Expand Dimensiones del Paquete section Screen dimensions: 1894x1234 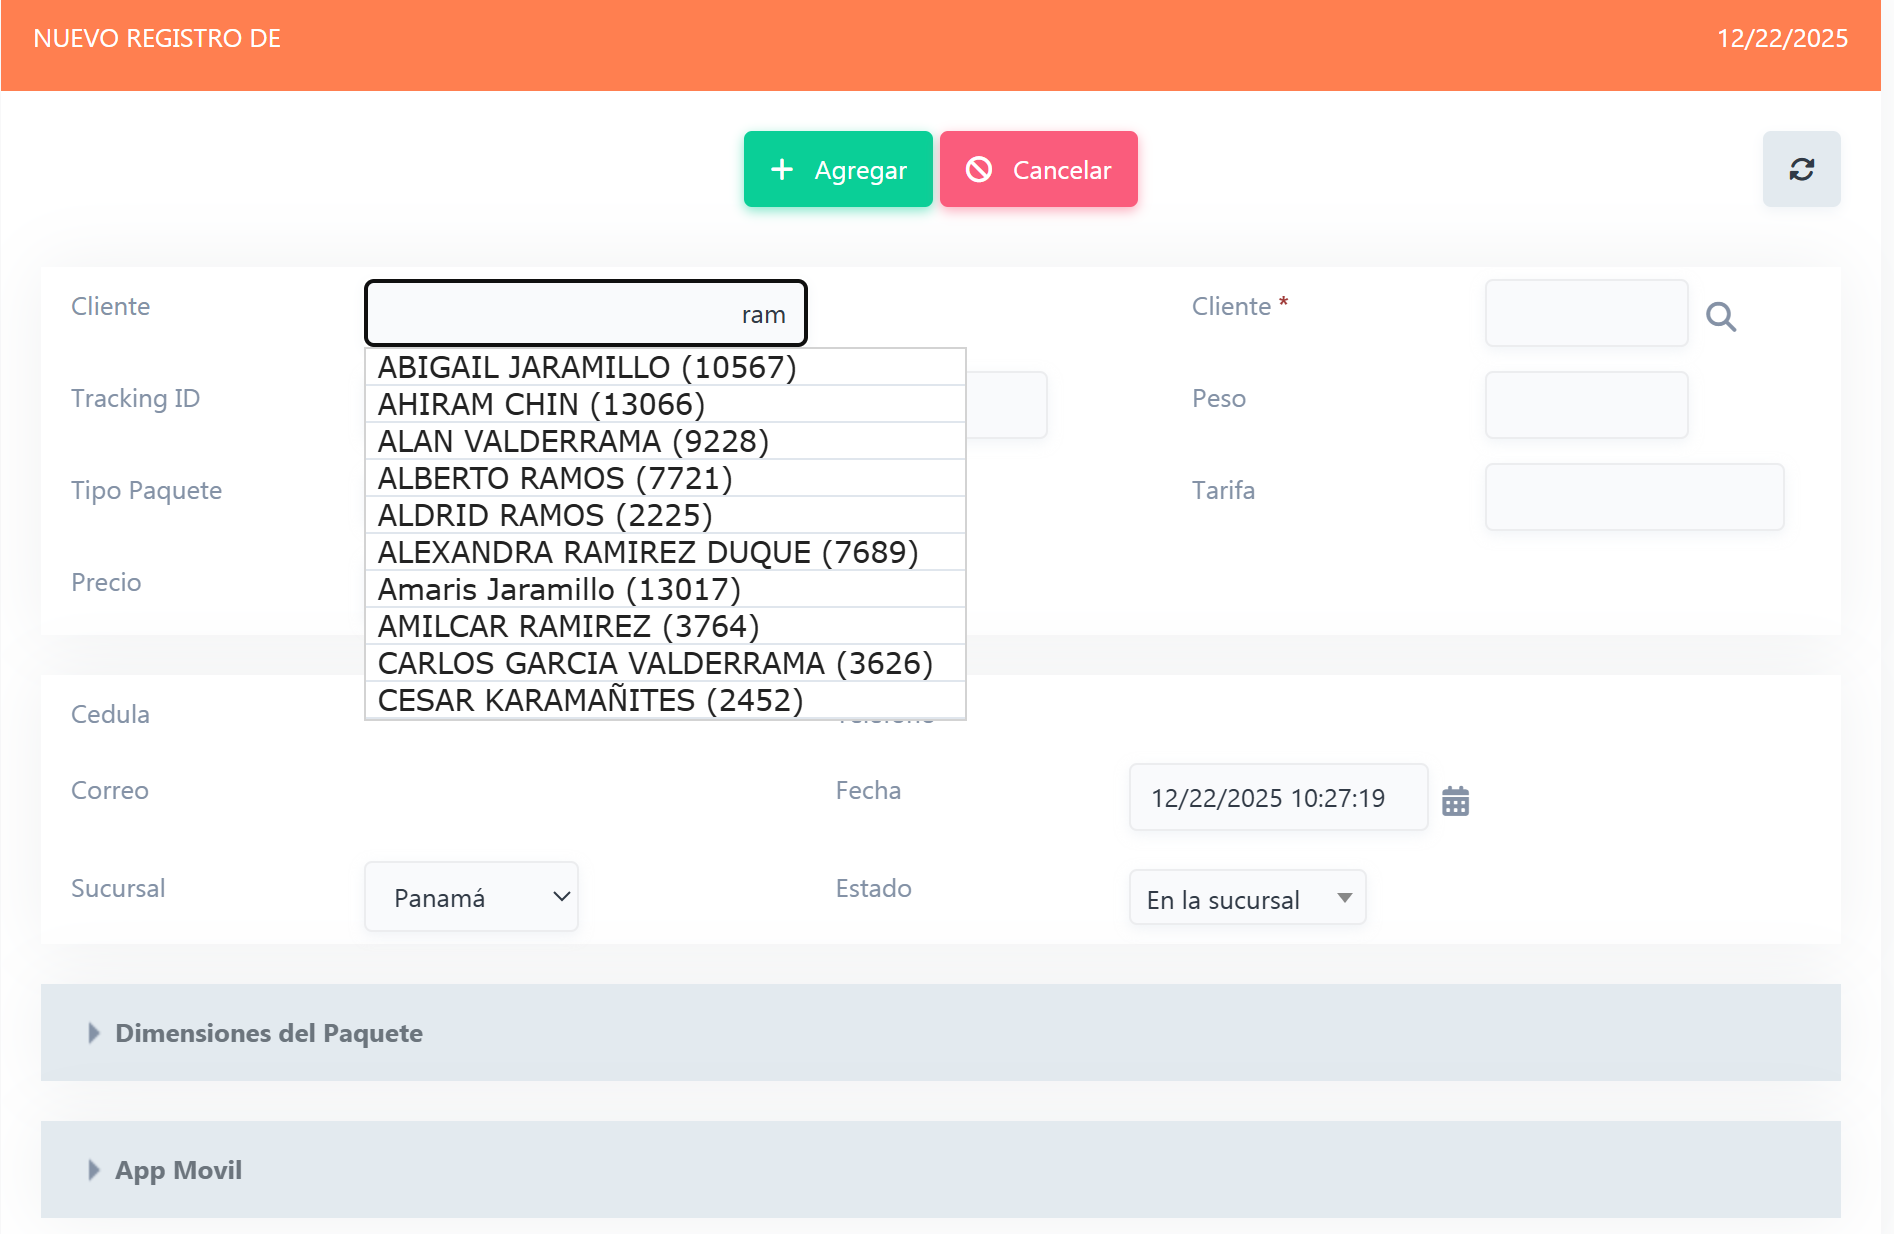click(268, 1032)
